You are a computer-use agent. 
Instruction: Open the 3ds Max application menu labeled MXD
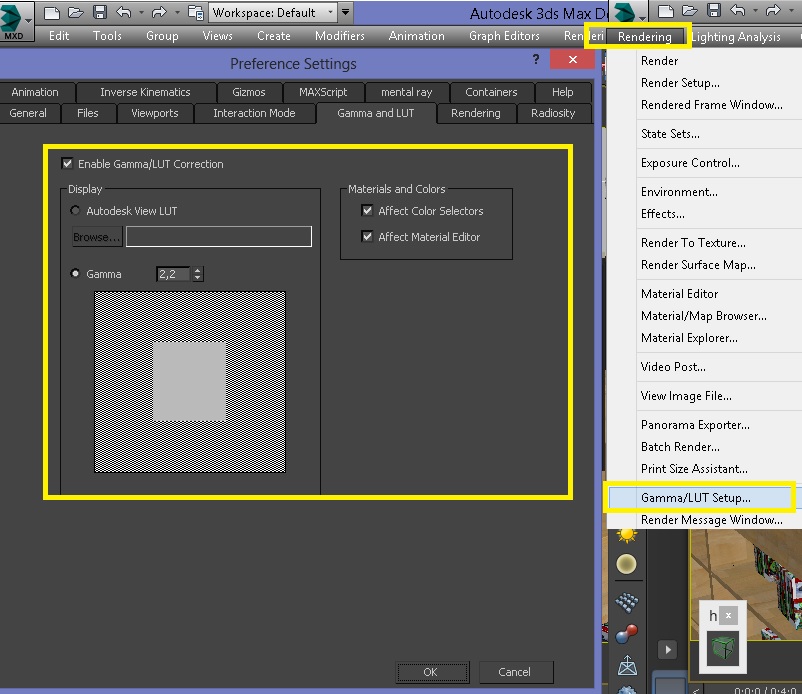click(x=16, y=21)
